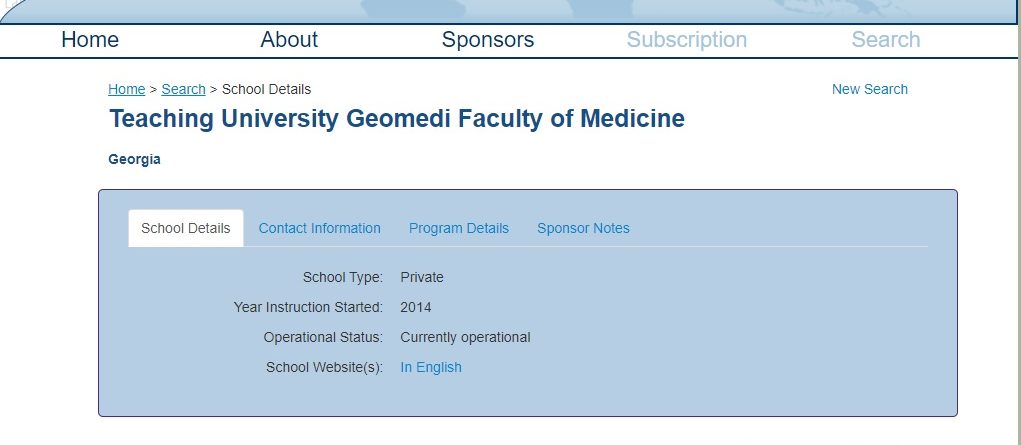Start a New Search via the link

point(869,89)
